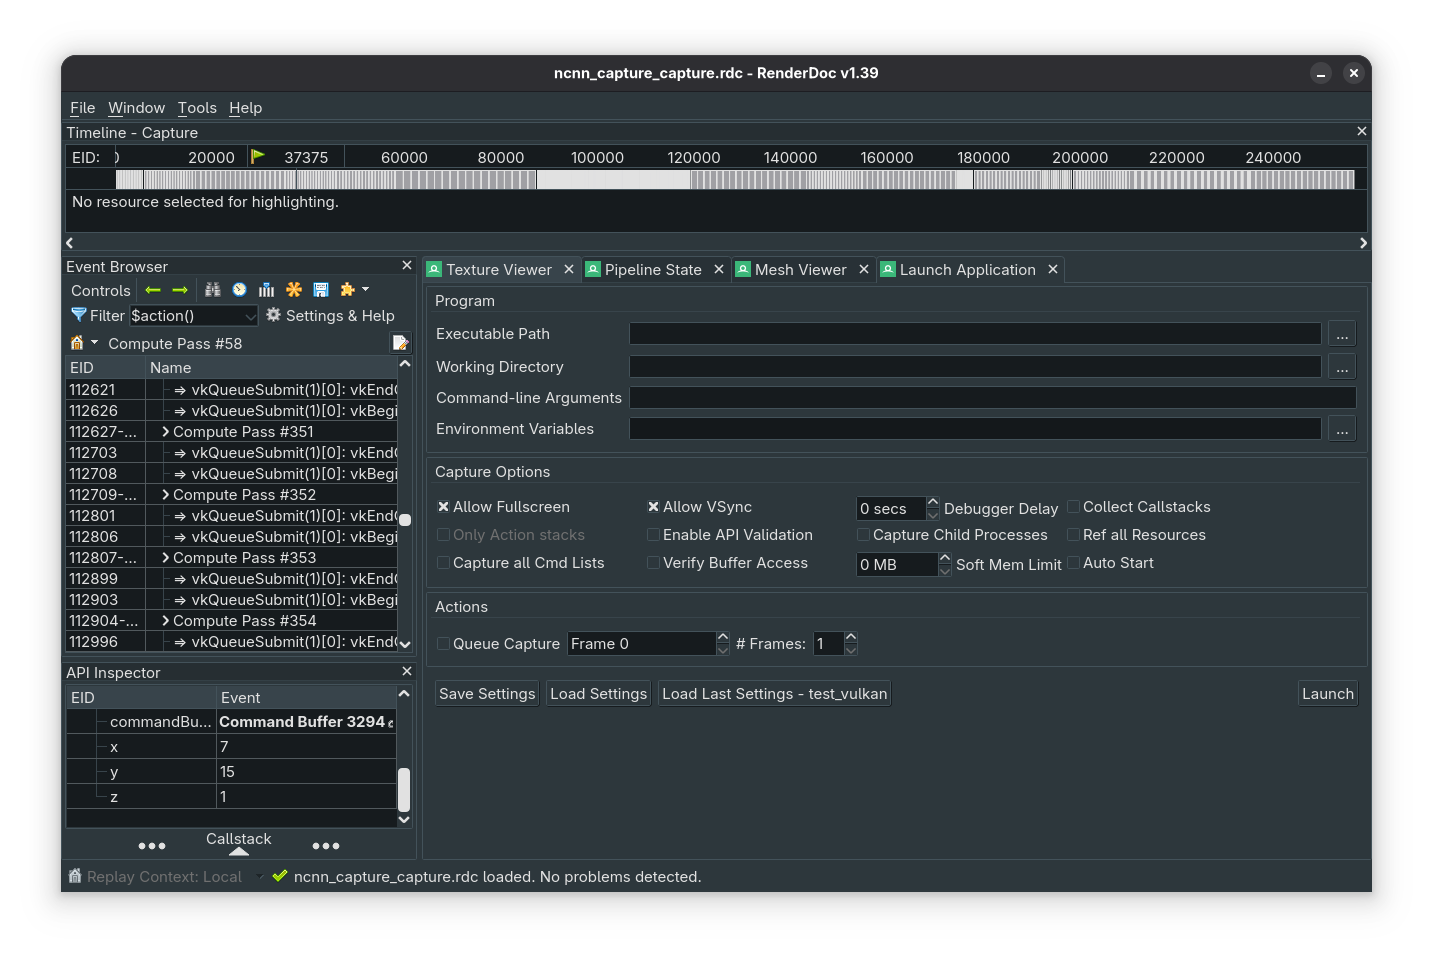Viewport: 1433px width, 959px height.
Task: Open find event with the binoculars icon
Action: click(x=213, y=290)
